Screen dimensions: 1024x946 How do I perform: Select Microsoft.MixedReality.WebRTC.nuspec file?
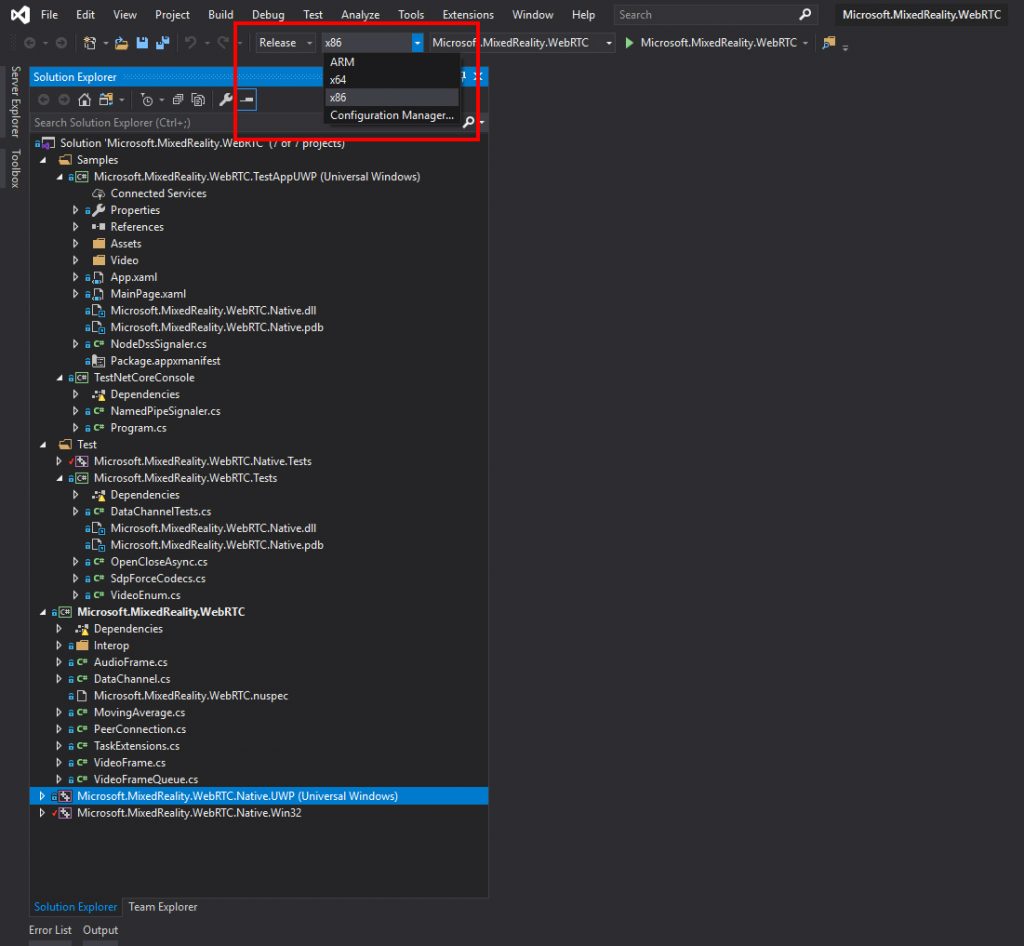[191, 696]
